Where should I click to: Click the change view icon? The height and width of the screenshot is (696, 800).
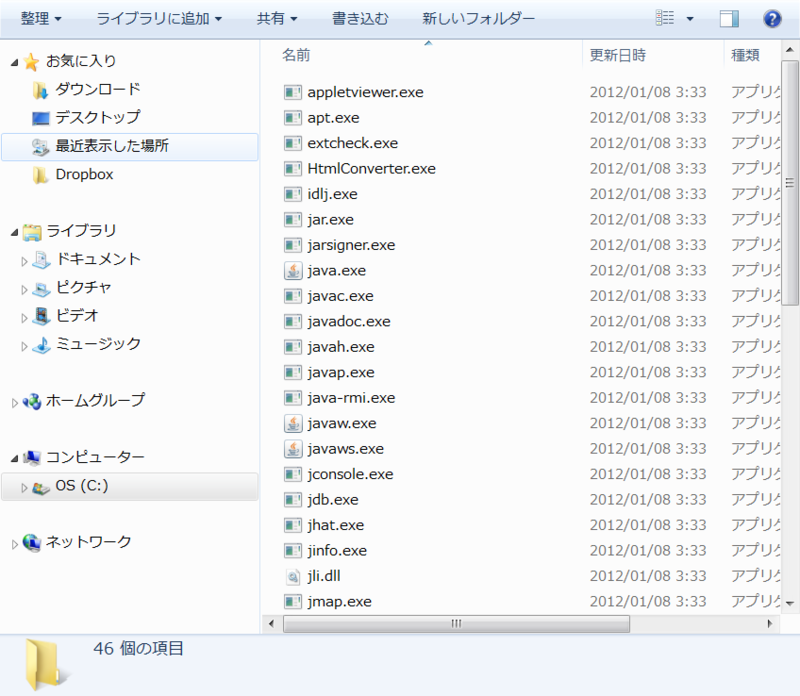[665, 18]
